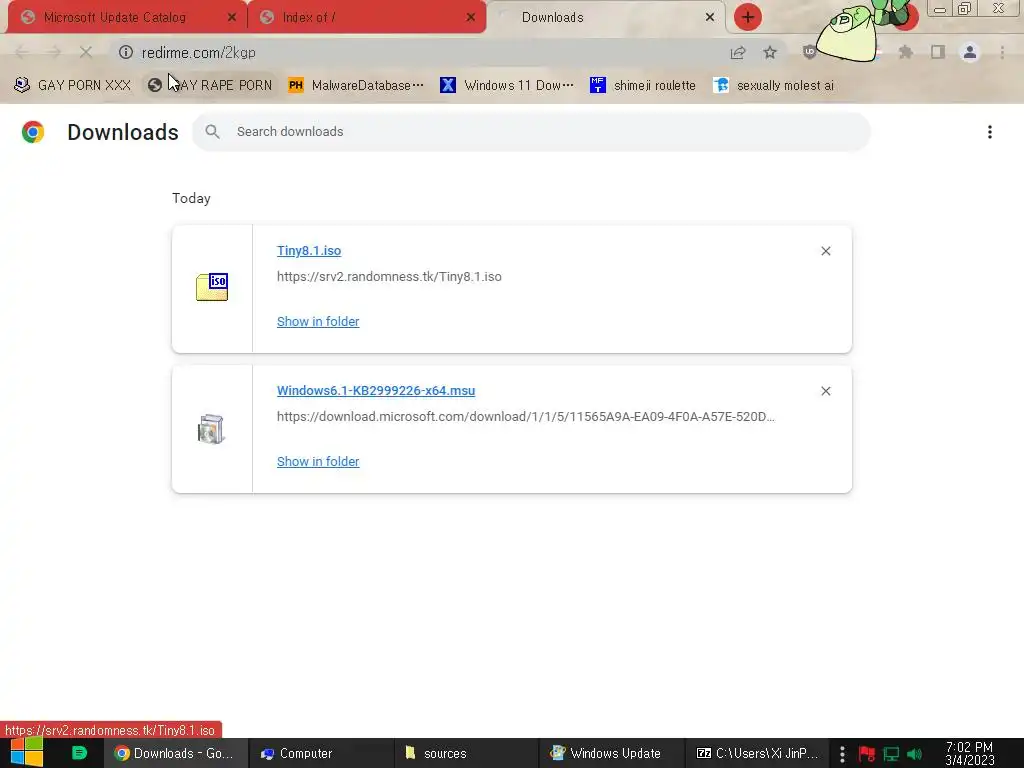The width and height of the screenshot is (1024, 768).
Task: Click the red flag tray icon
Action: pos(867,754)
